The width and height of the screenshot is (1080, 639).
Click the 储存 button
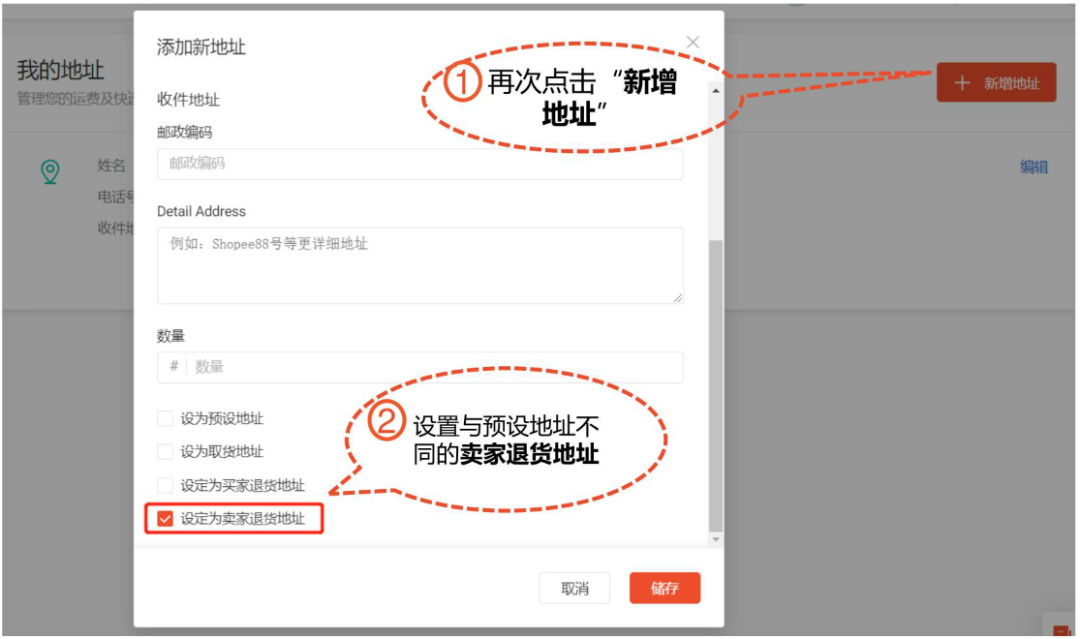pos(664,588)
